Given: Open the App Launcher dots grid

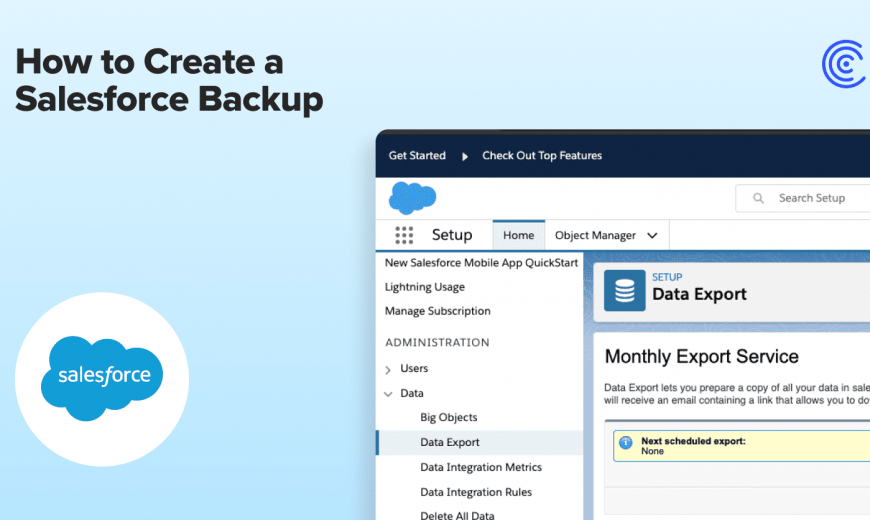Looking at the screenshot, I should pyautogui.click(x=404, y=235).
